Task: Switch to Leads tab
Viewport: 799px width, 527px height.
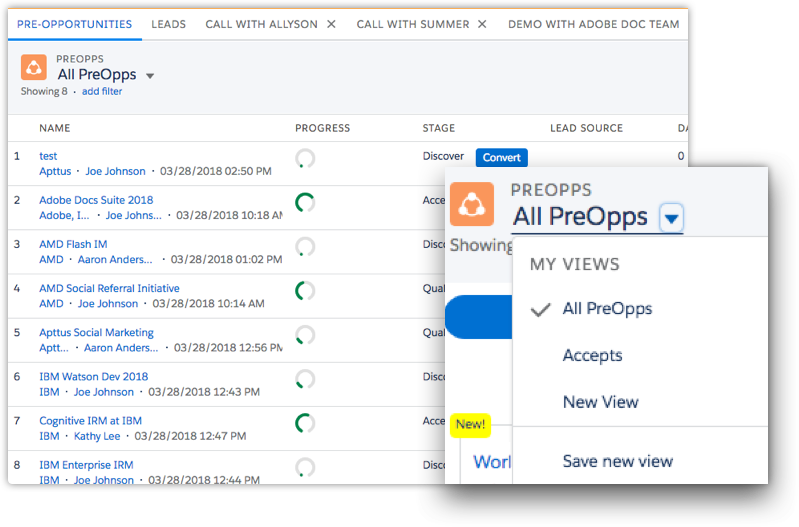Action: 169,24
